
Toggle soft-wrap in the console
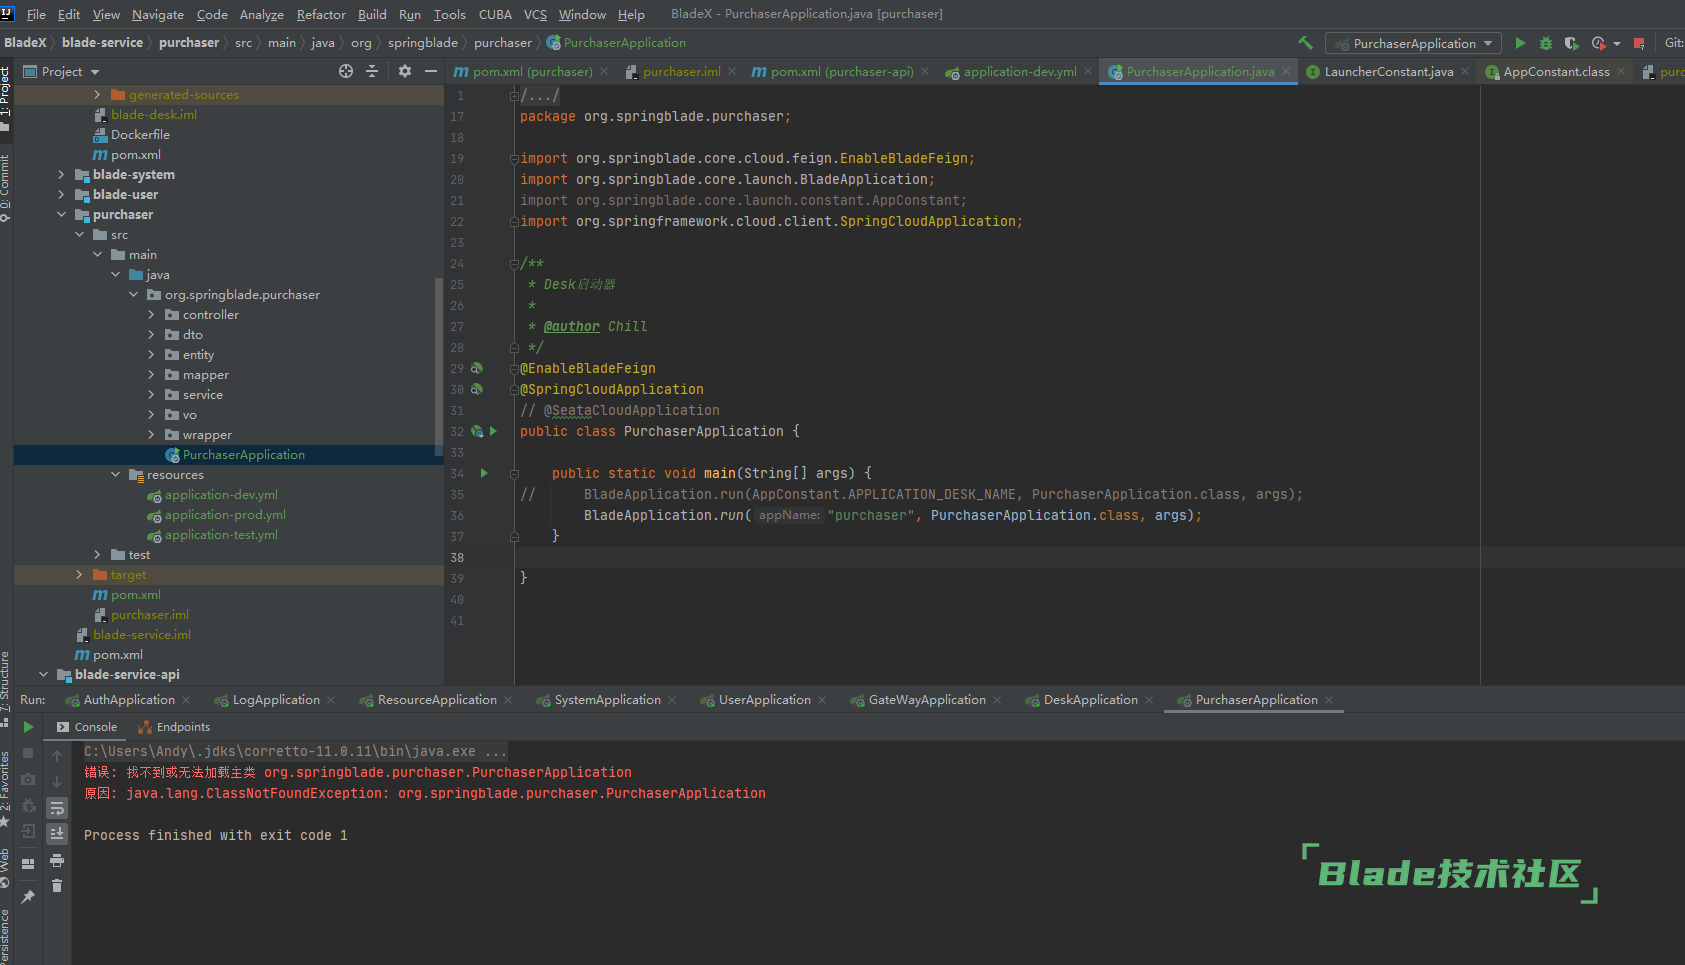pos(57,807)
